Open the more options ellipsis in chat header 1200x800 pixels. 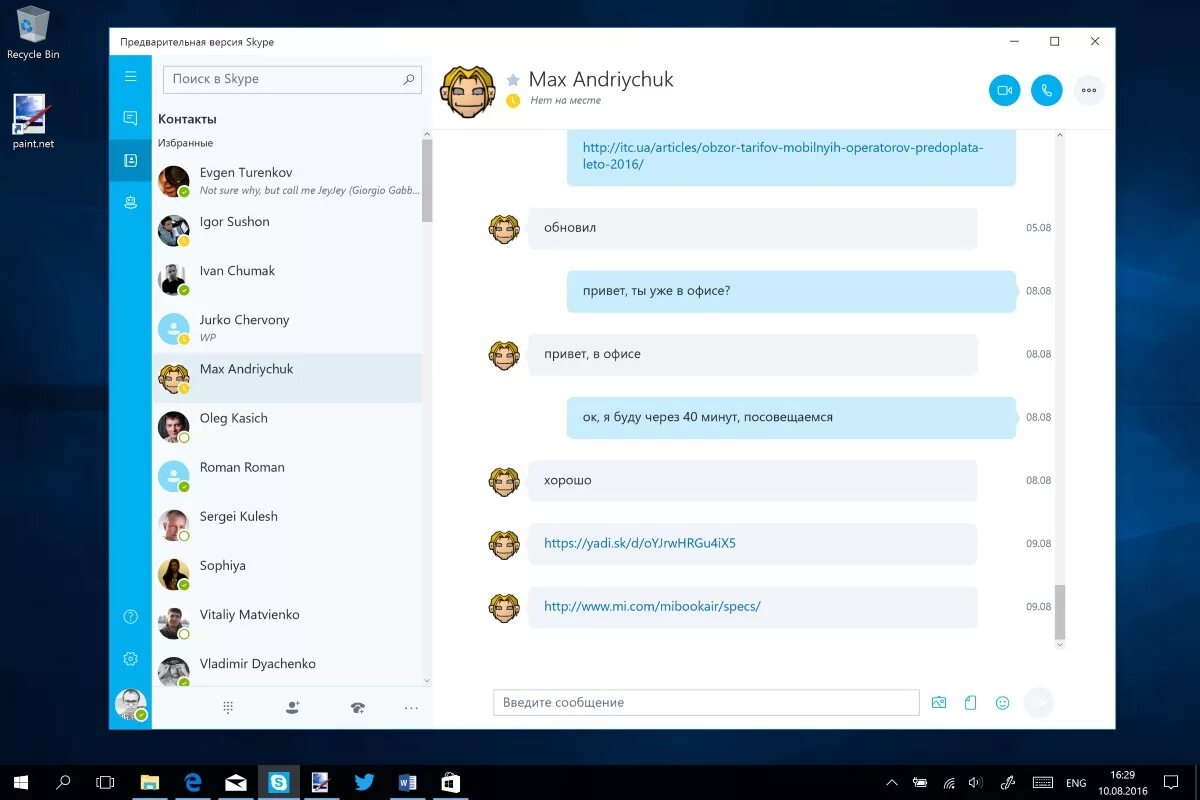tap(1089, 90)
